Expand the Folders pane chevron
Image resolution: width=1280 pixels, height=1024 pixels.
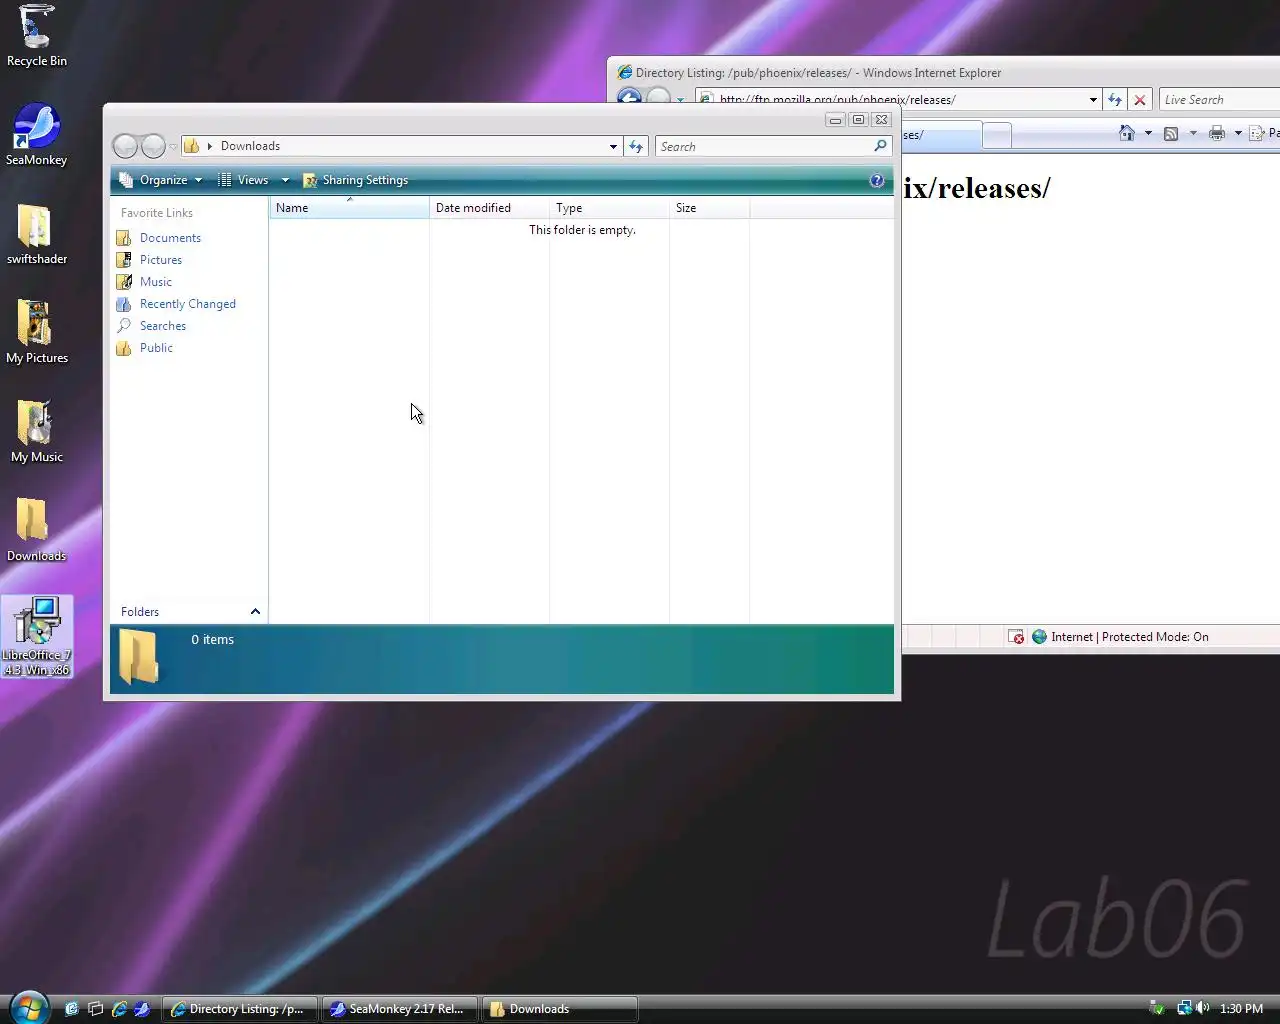(x=255, y=612)
